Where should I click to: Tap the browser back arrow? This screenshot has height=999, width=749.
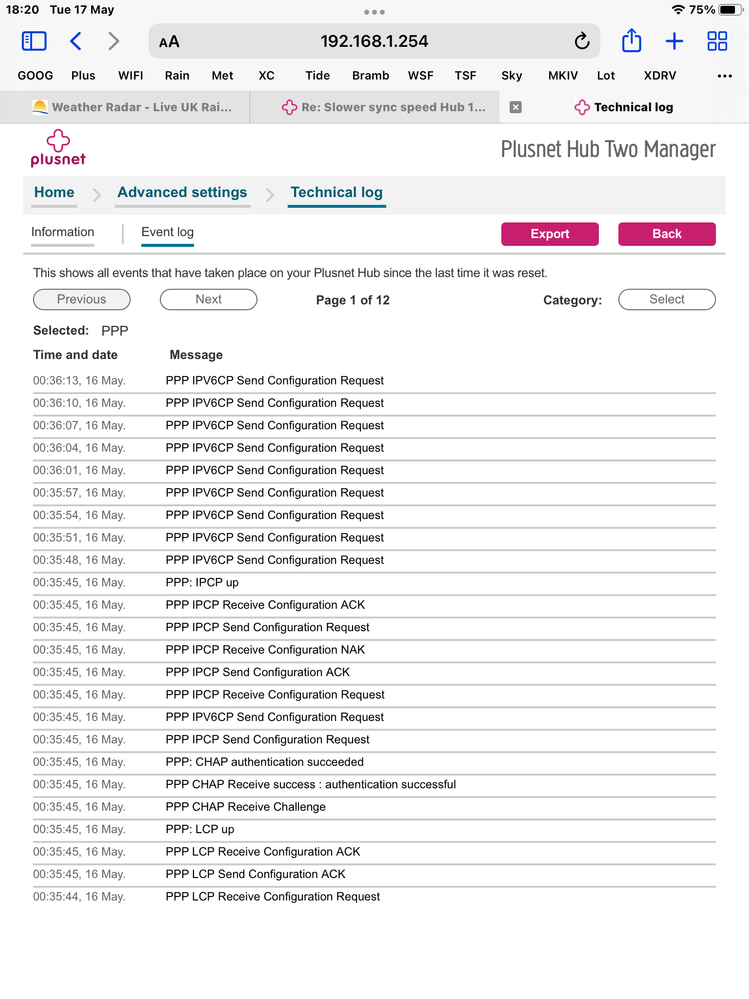coord(76,41)
